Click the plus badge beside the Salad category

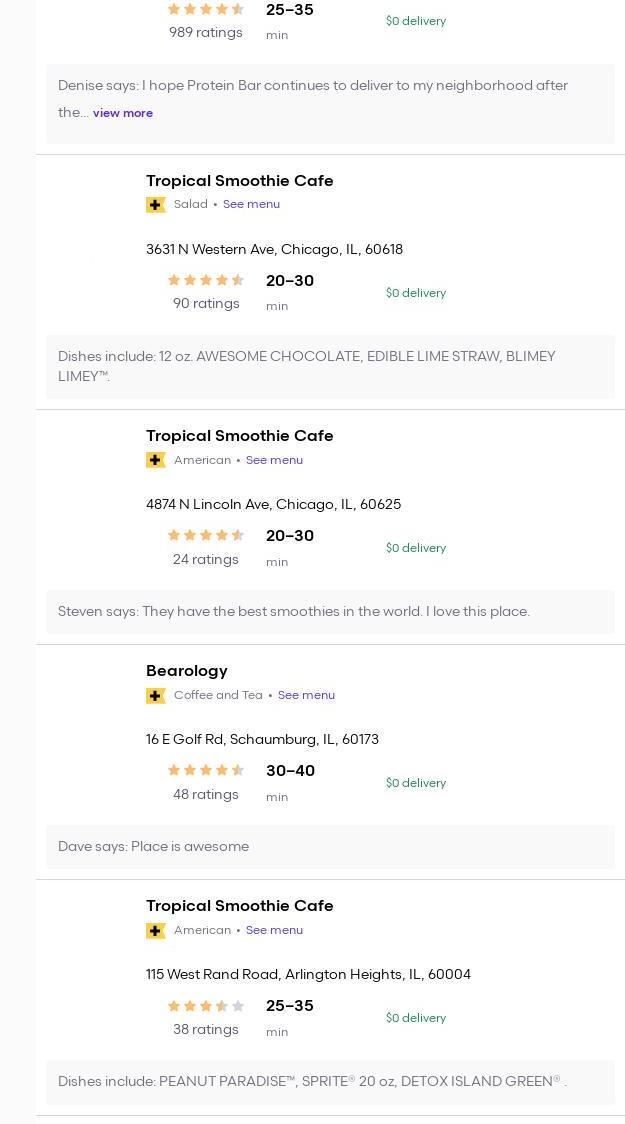click(156, 205)
